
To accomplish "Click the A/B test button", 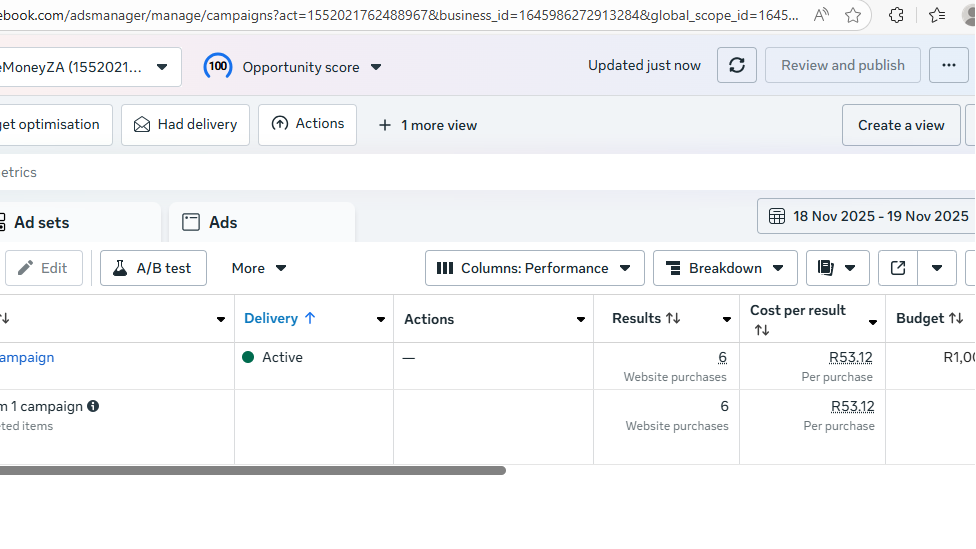I will tap(153, 268).
